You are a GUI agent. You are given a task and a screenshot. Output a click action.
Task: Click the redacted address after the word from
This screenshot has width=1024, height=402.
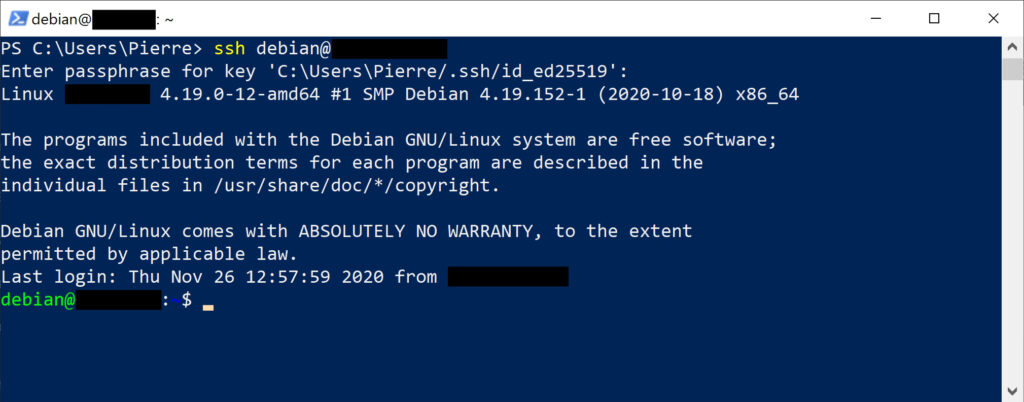(x=507, y=277)
